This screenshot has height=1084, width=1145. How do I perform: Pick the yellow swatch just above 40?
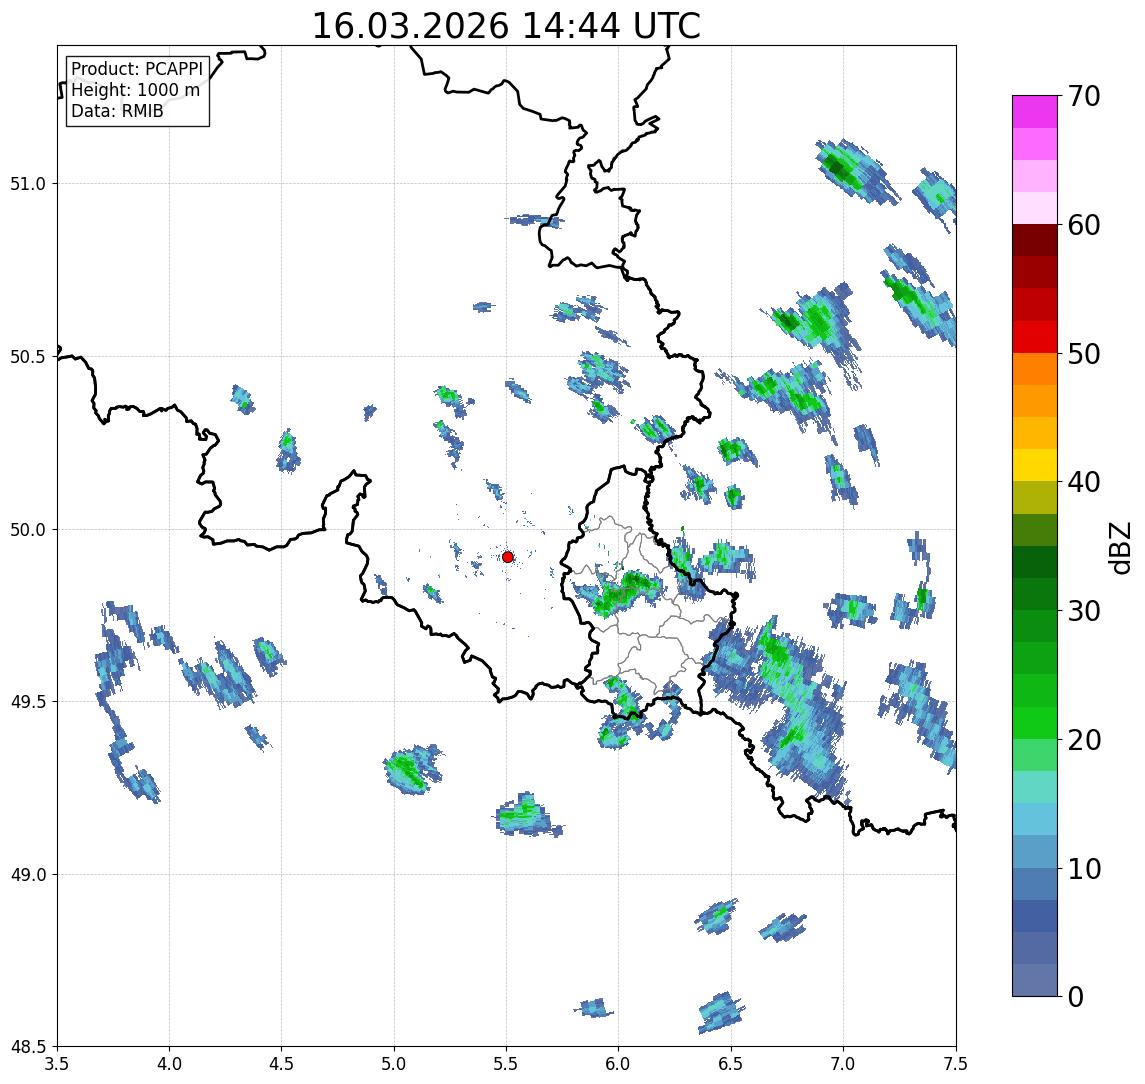(x=1035, y=465)
